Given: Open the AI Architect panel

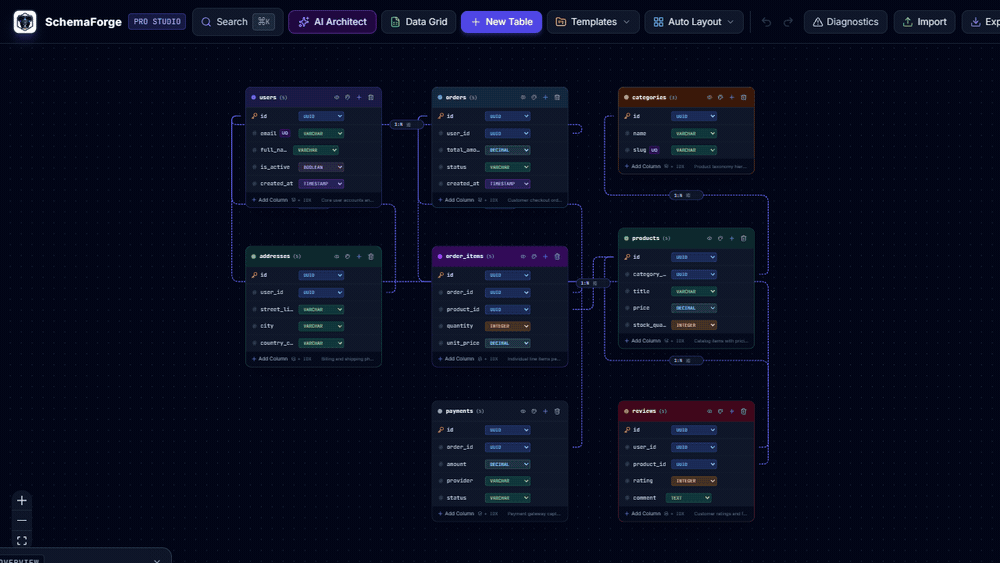Looking at the screenshot, I should [332, 22].
